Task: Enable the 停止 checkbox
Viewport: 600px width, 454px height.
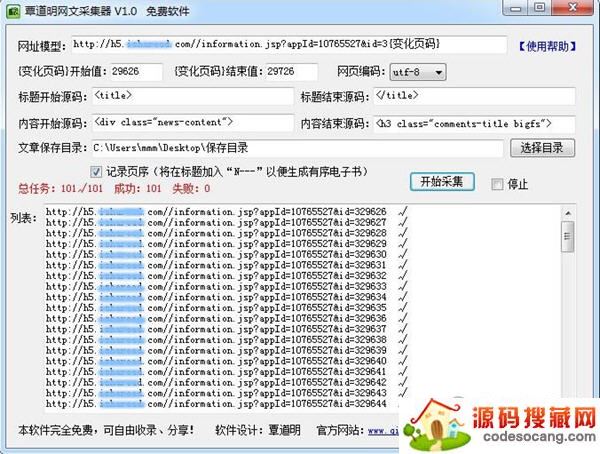Action: tap(497, 185)
